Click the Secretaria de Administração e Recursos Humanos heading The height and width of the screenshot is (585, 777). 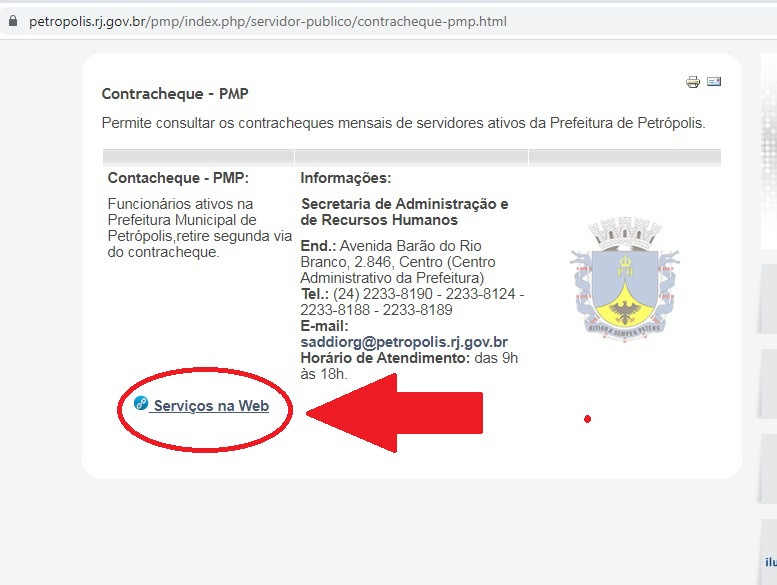click(x=404, y=212)
